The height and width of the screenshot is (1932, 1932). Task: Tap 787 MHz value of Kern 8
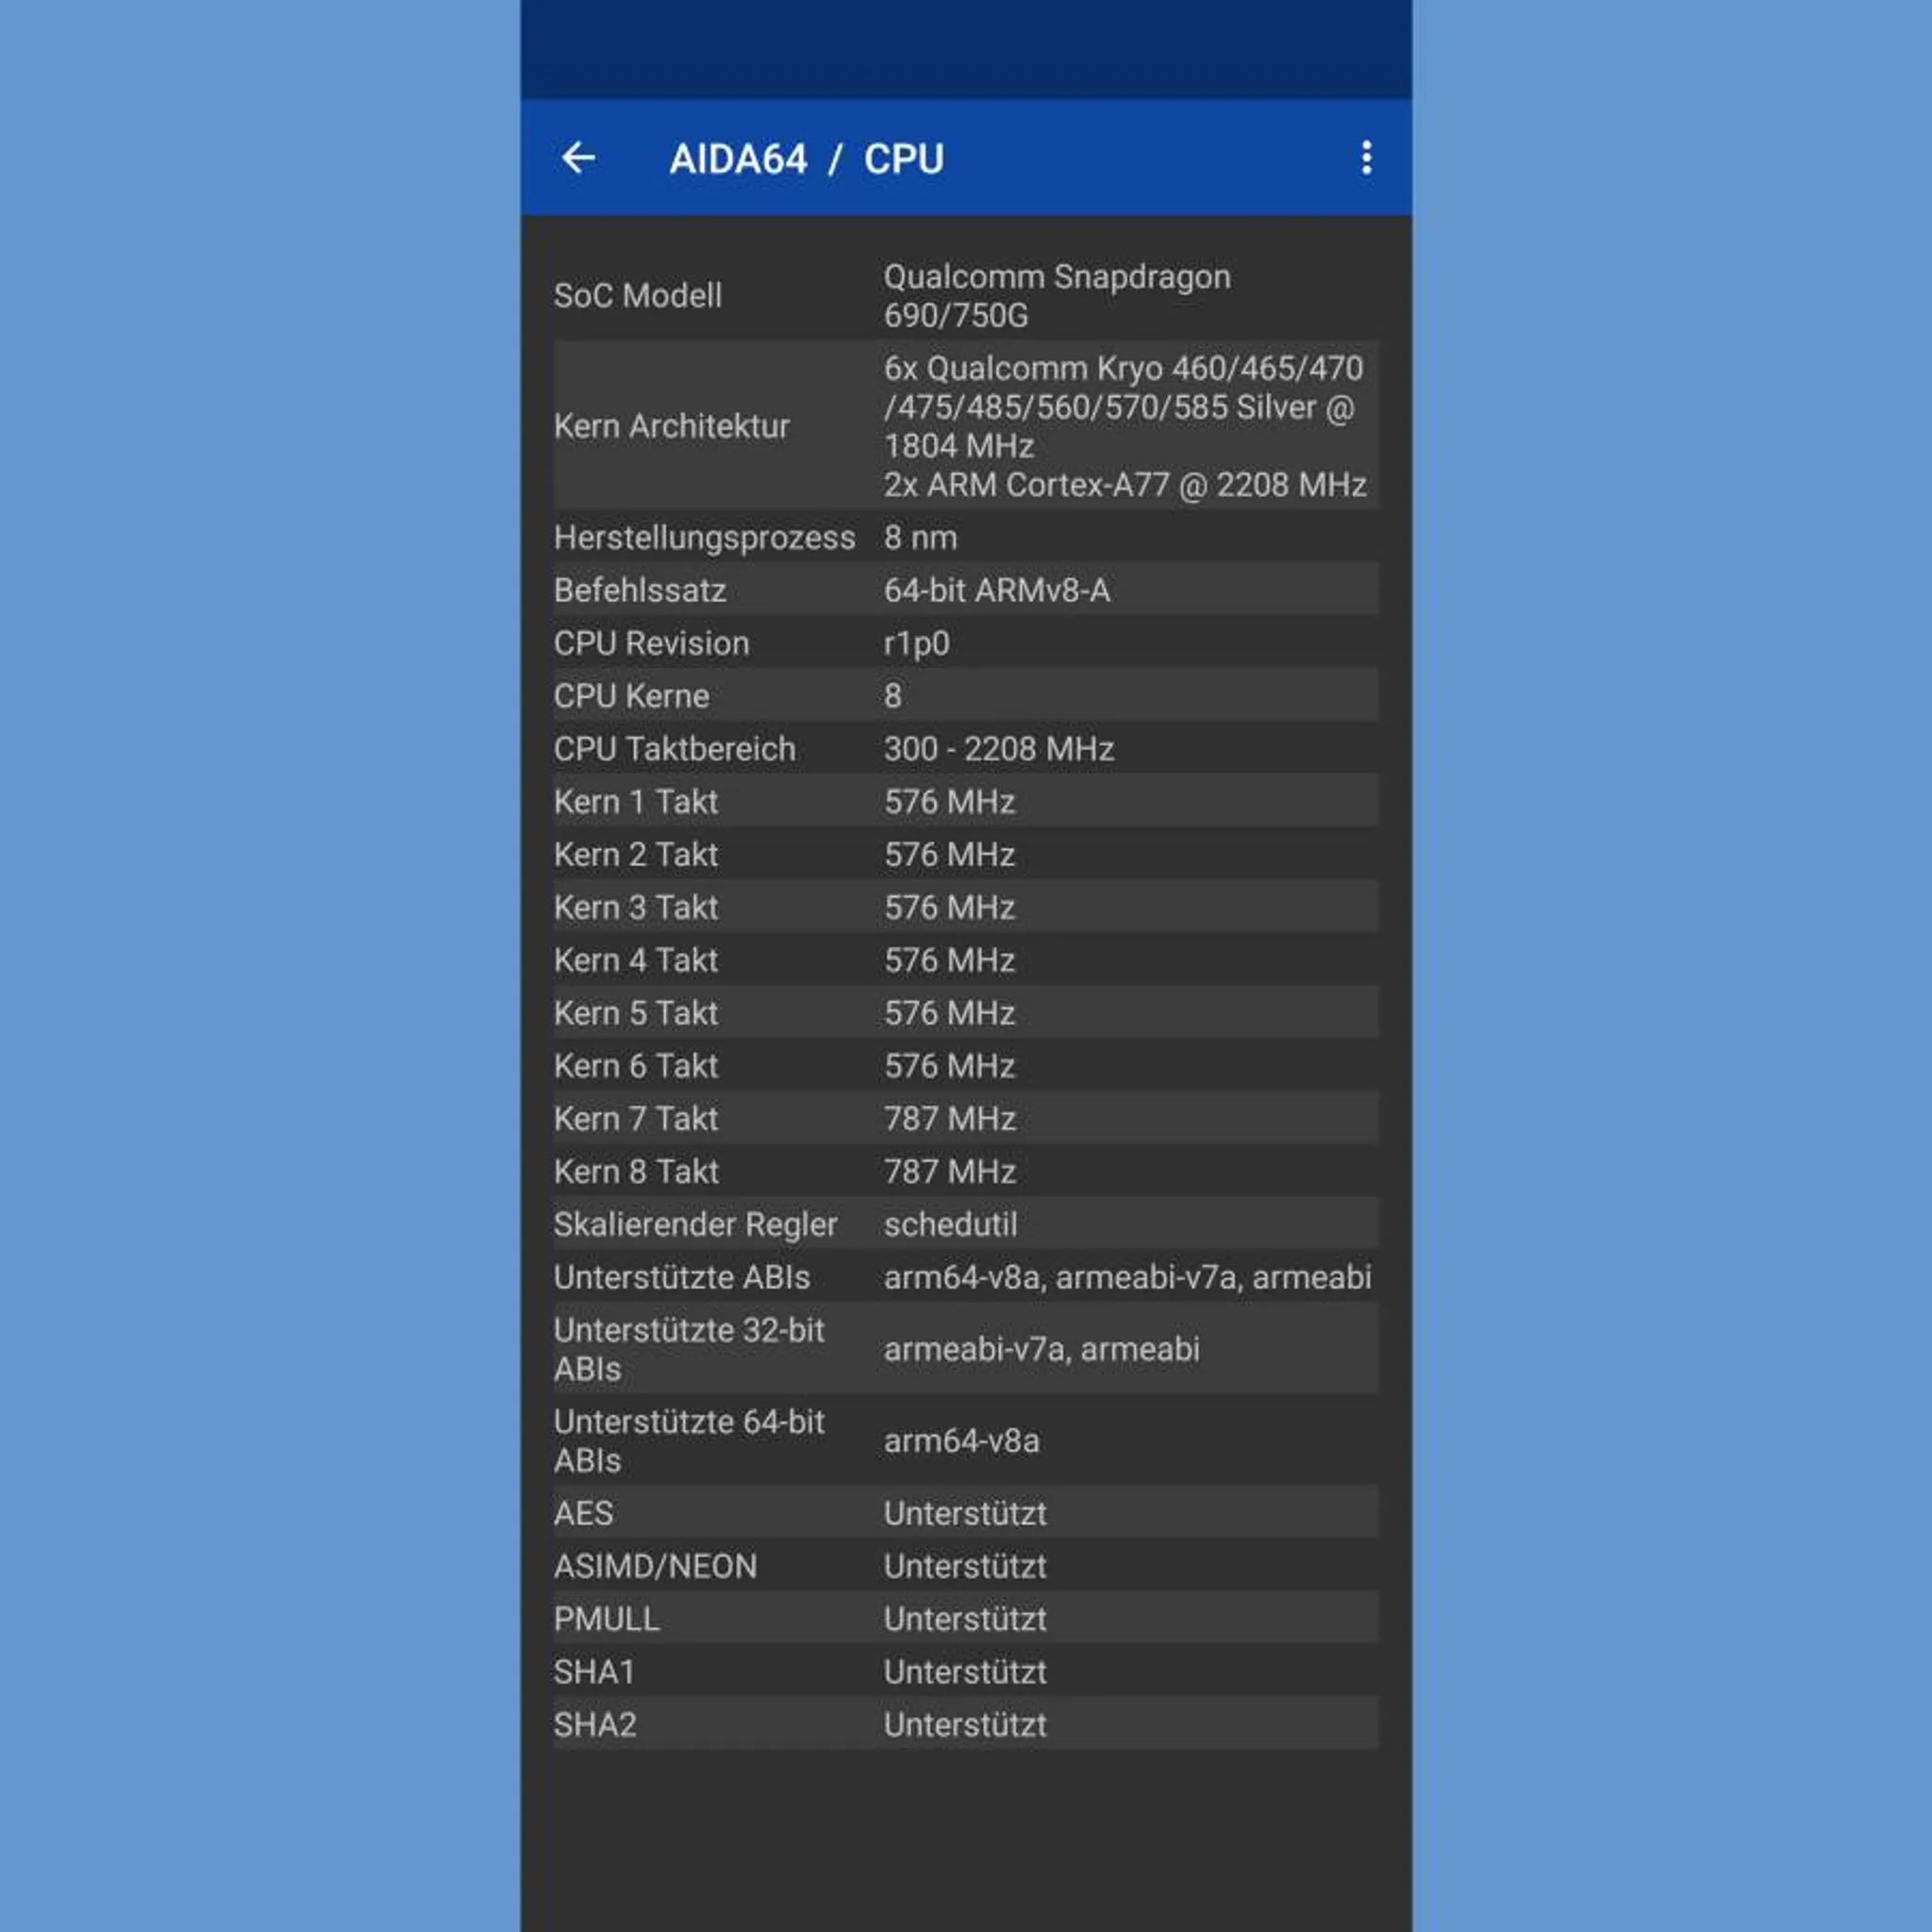pos(950,1172)
